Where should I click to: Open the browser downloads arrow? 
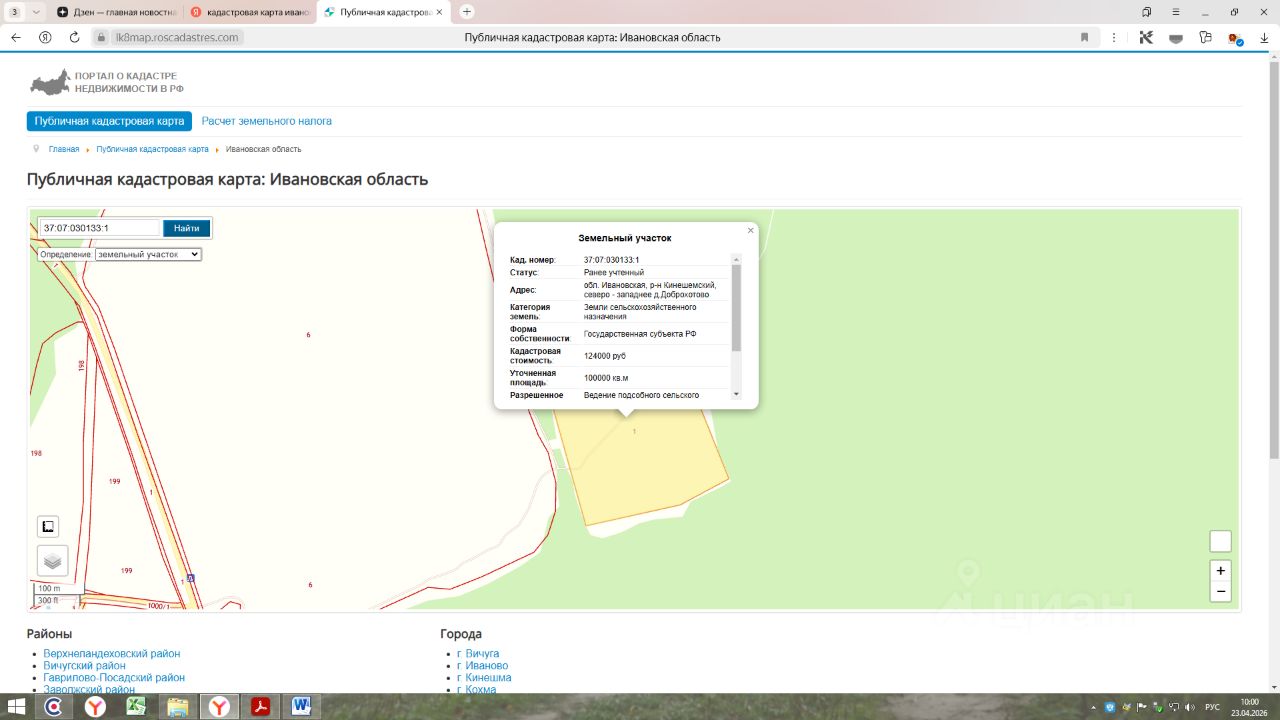click(1264, 37)
